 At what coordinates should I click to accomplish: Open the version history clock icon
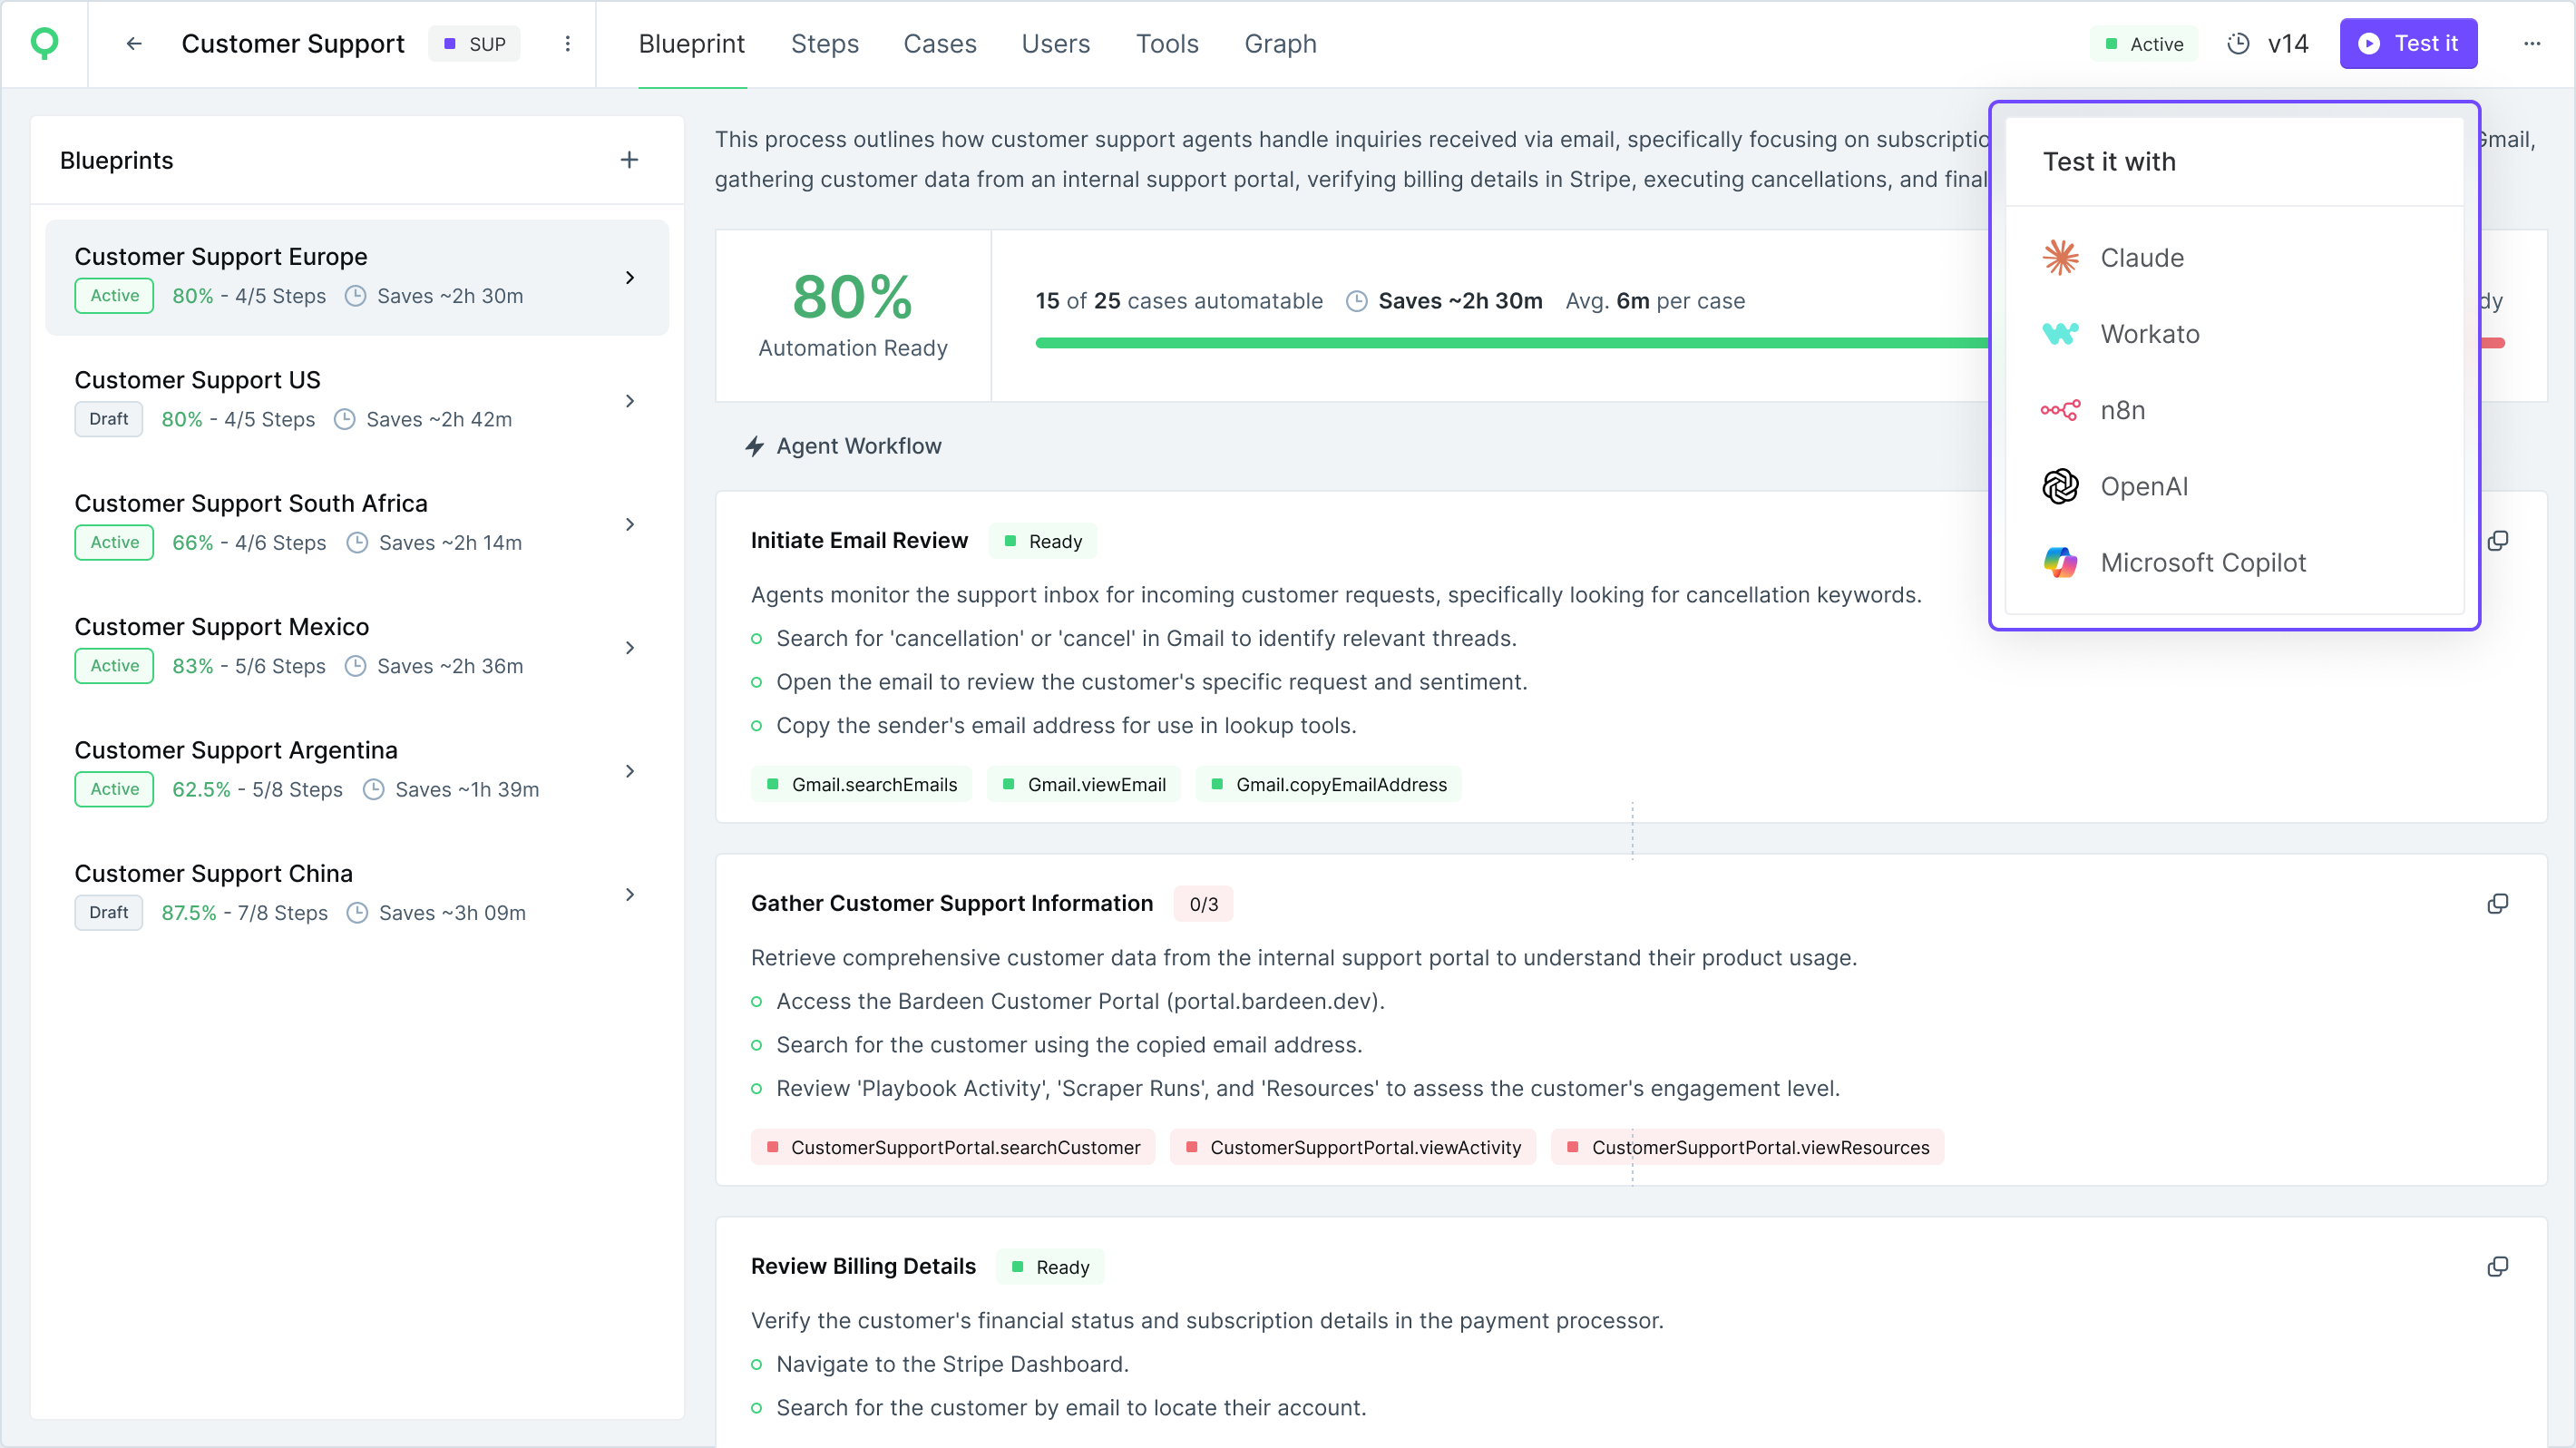click(2239, 44)
